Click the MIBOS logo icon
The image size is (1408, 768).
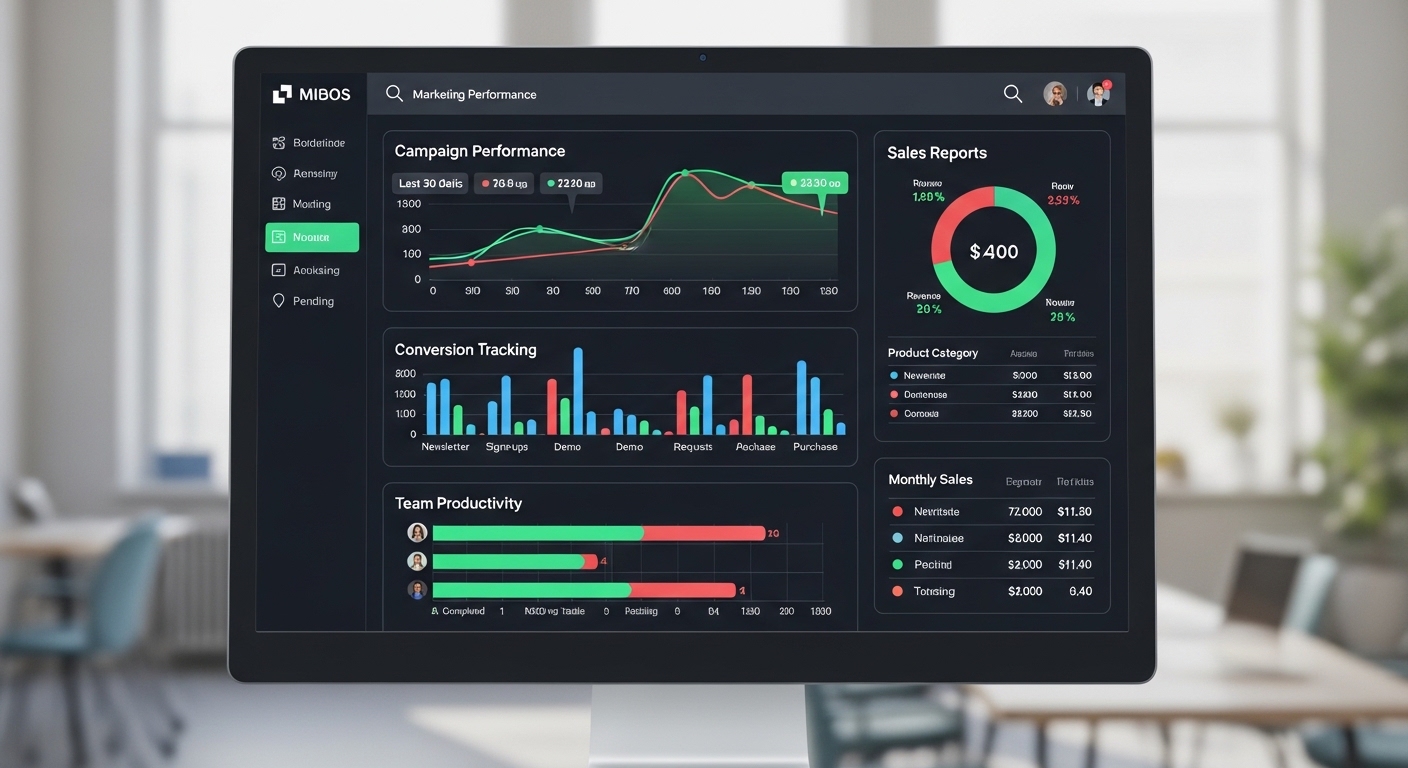click(281, 94)
